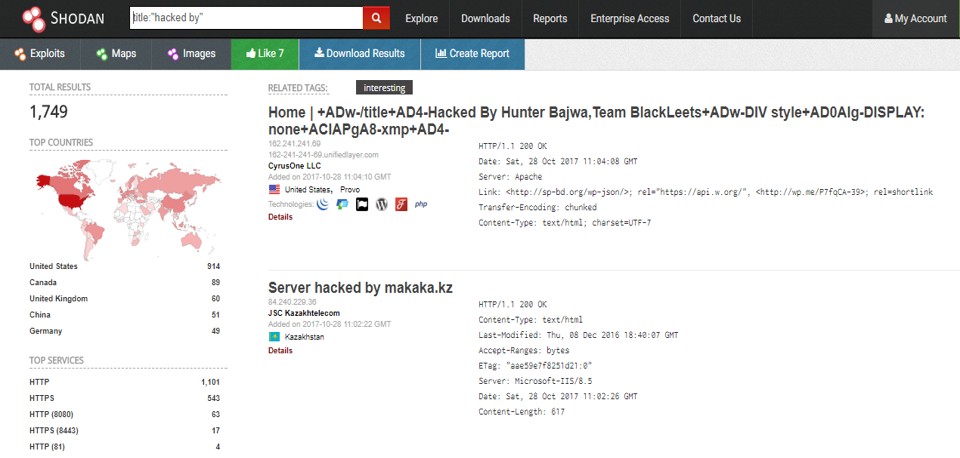Click the user icon beside My Account
960x458 pixels.
(x=888, y=19)
